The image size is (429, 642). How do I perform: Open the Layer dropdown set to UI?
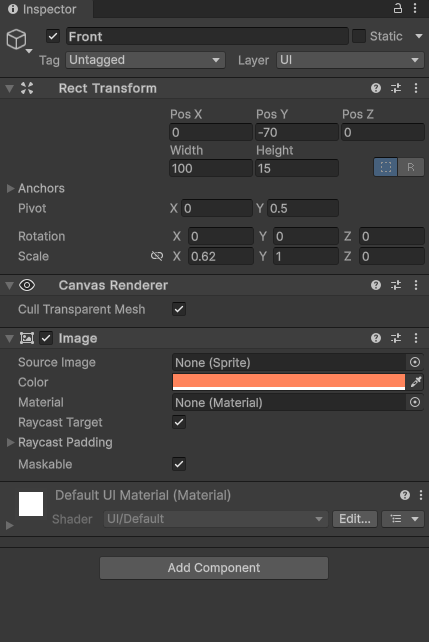[x=350, y=60]
